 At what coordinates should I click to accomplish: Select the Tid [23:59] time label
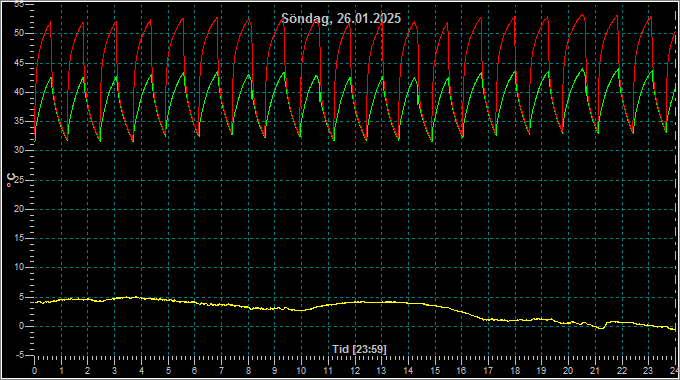click(359, 349)
